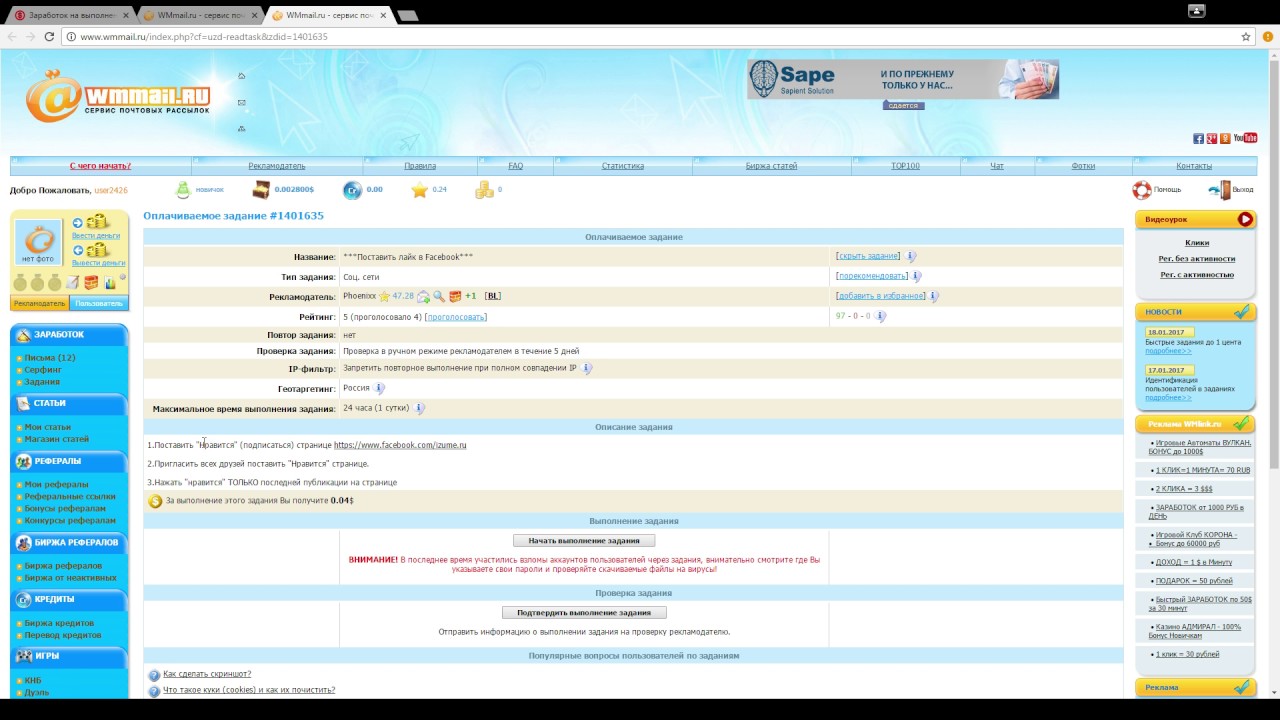The height and width of the screenshot is (720, 1280).
Task: Switch to the Пользователь mode tab
Action: pyautogui.click(x=99, y=303)
